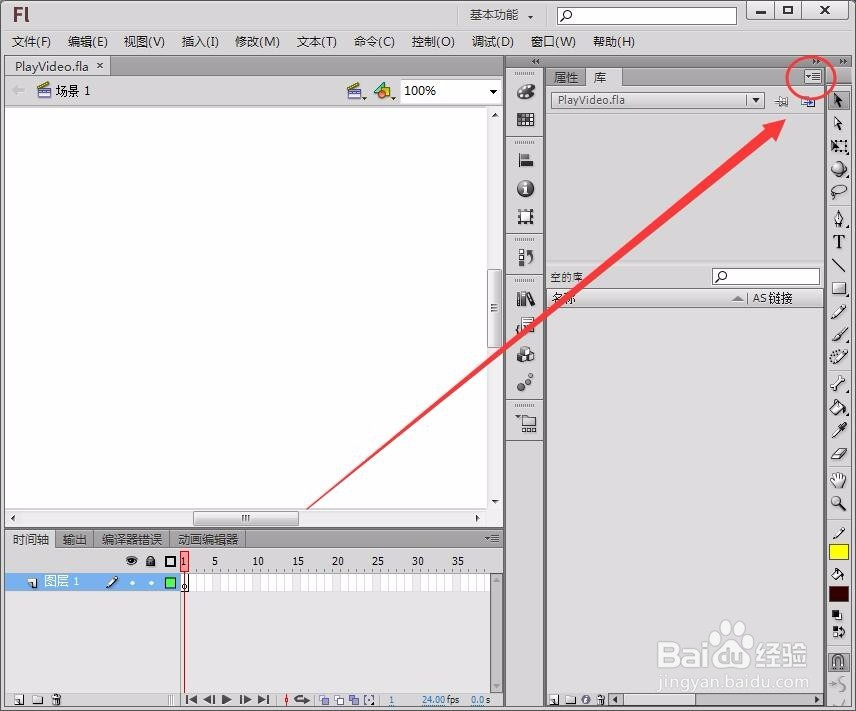Screen dimensions: 856x711
Task: Open the Edit Symbols dropdown
Action: pos(384,91)
